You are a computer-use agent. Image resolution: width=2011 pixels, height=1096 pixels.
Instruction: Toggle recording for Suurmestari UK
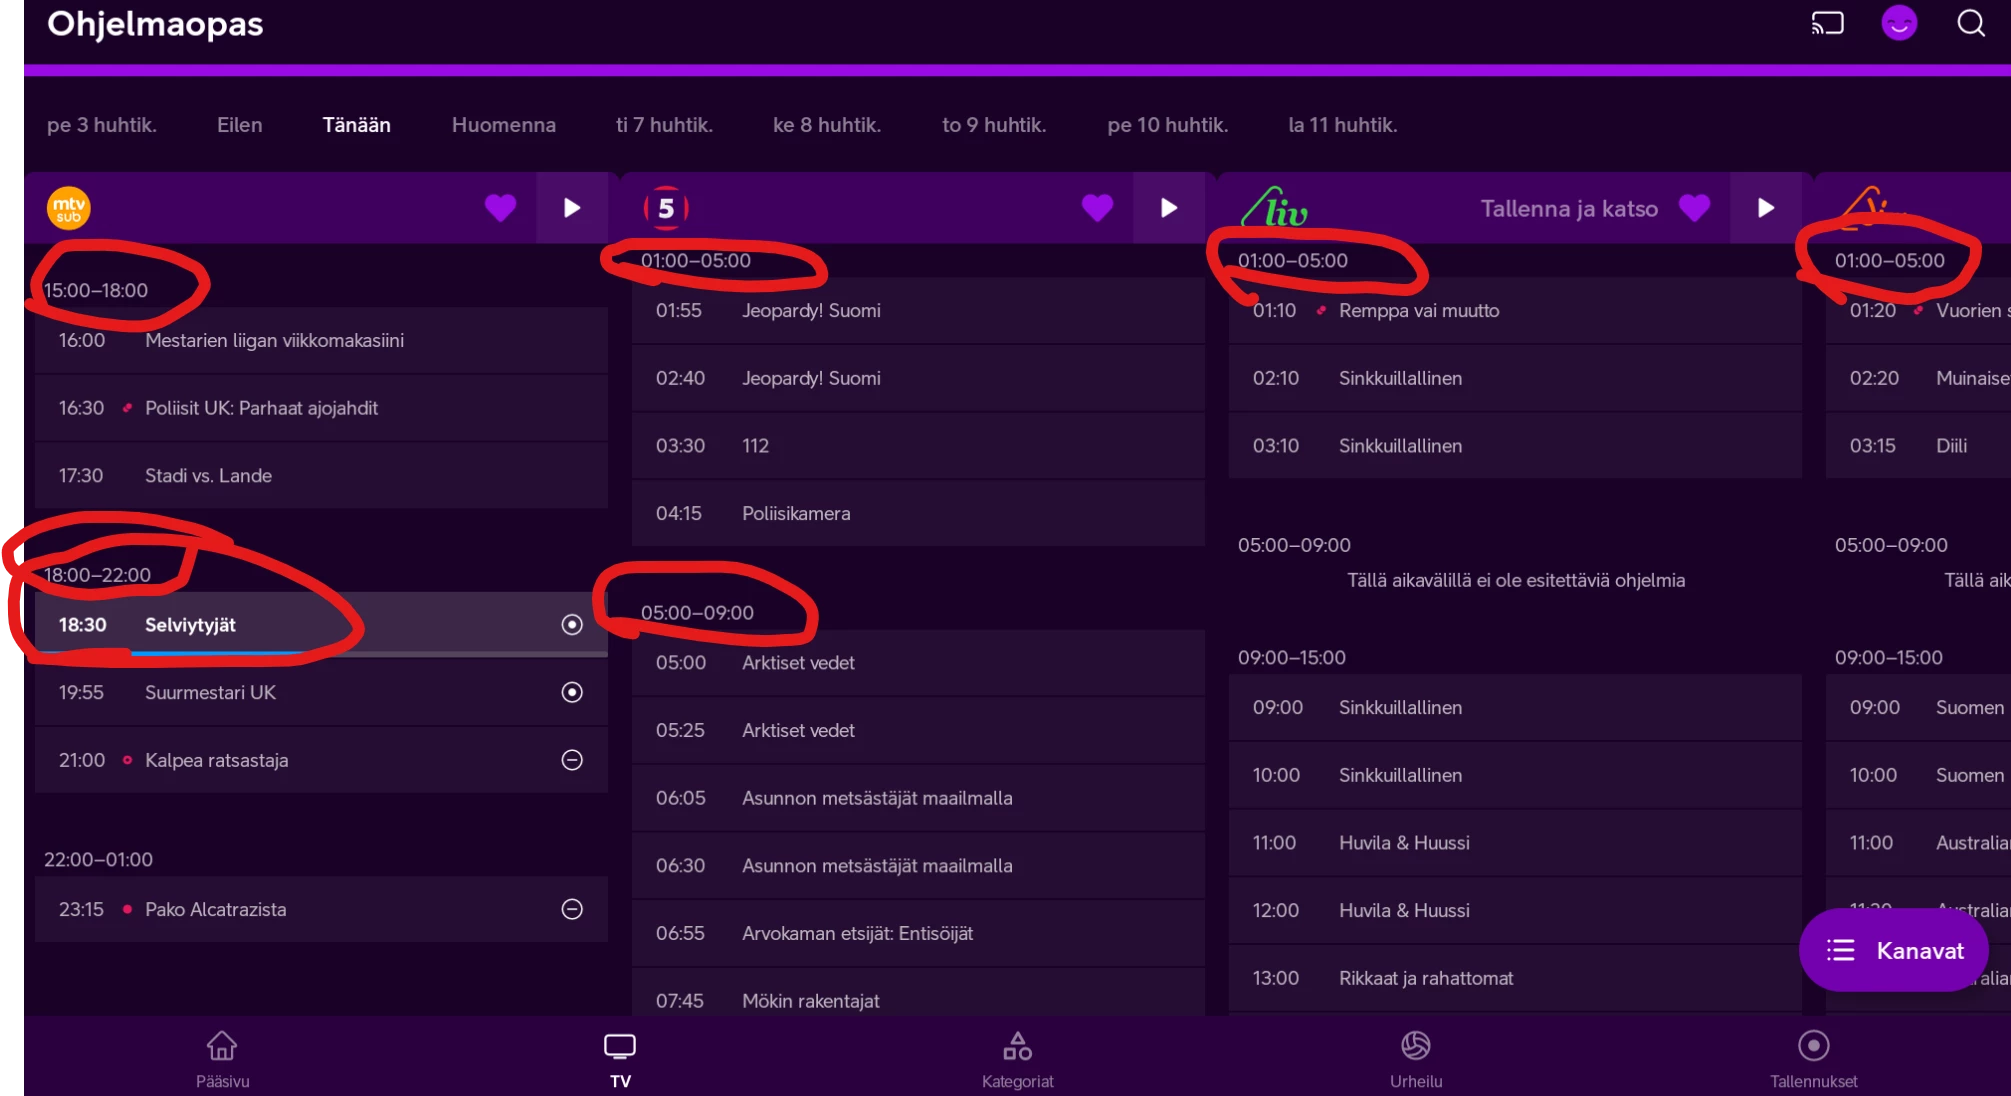572,692
